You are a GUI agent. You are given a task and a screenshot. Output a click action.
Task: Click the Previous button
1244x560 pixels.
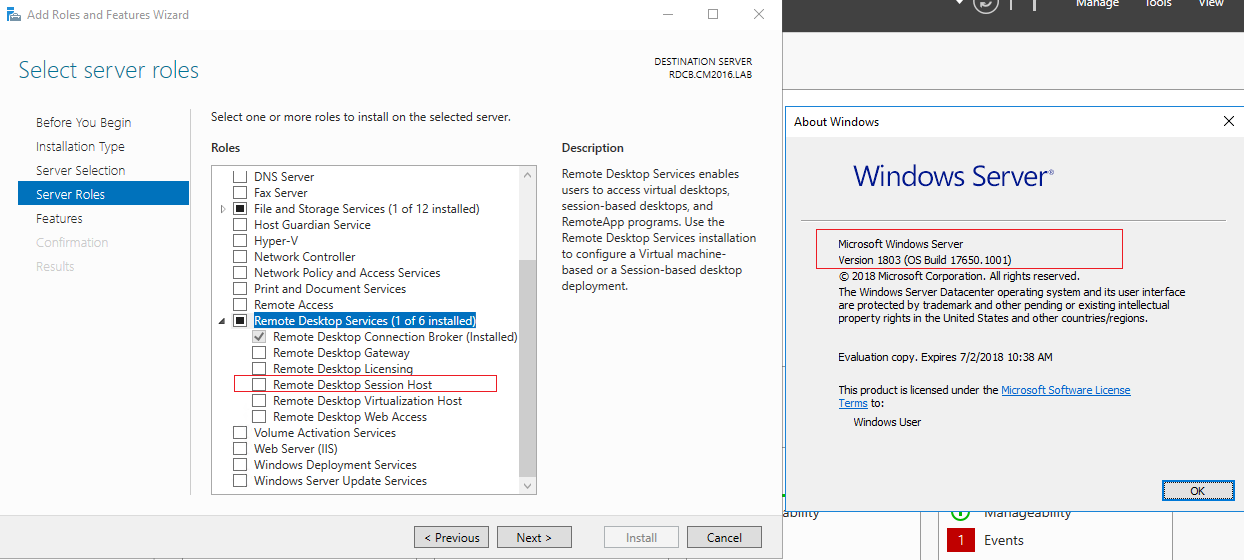[451, 537]
